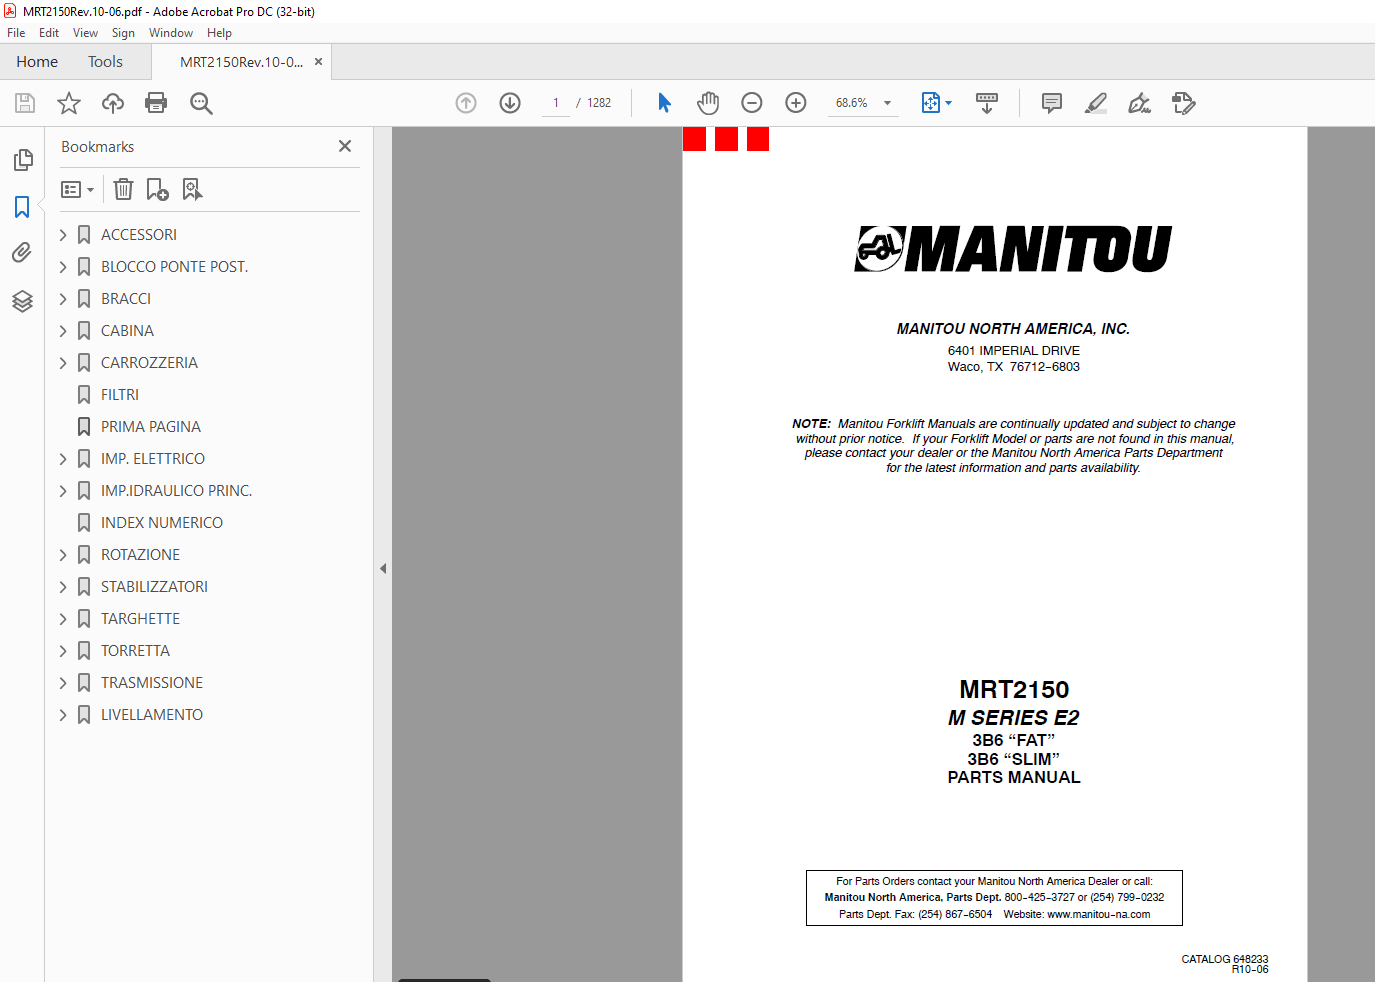Expand the IMP. ELETTRICO bookmark
The height and width of the screenshot is (982, 1375).
63,459
